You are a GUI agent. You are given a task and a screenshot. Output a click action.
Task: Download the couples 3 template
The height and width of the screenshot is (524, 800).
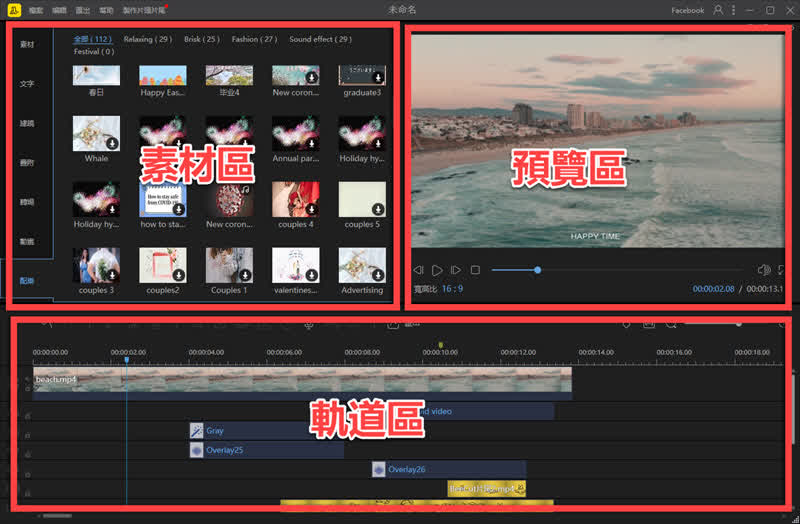point(112,275)
